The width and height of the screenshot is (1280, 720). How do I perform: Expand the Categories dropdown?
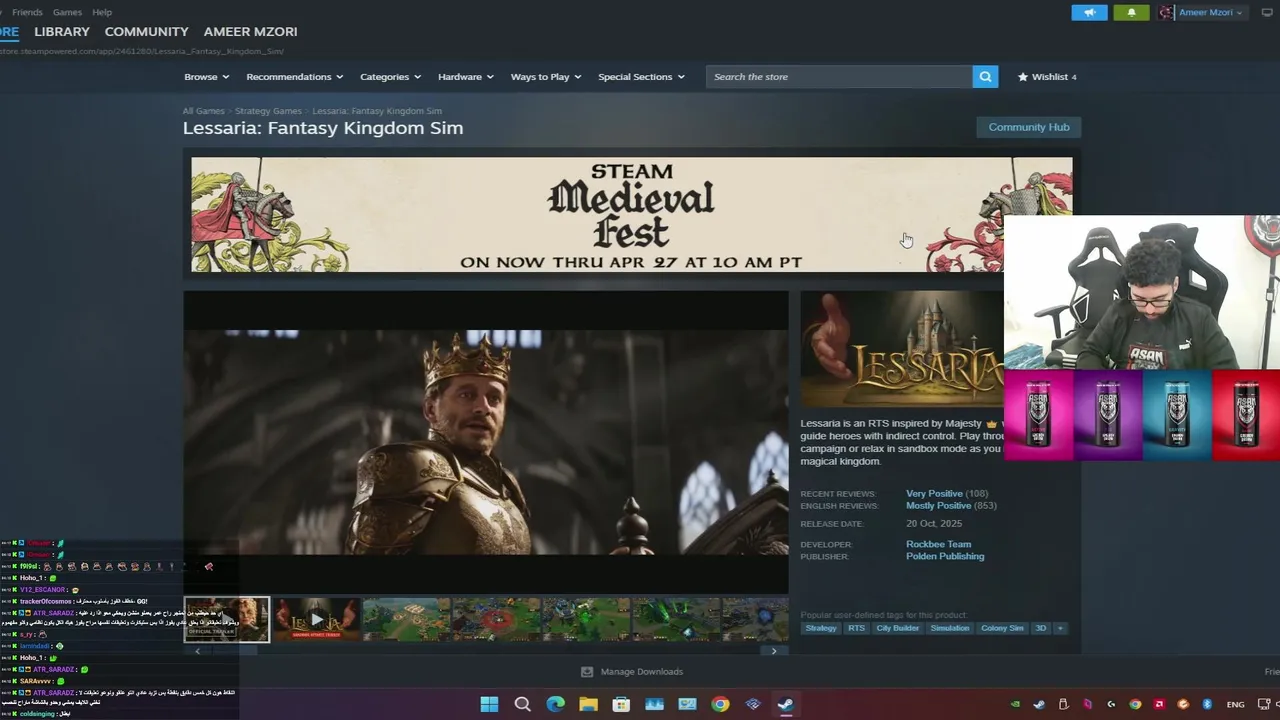(390, 77)
